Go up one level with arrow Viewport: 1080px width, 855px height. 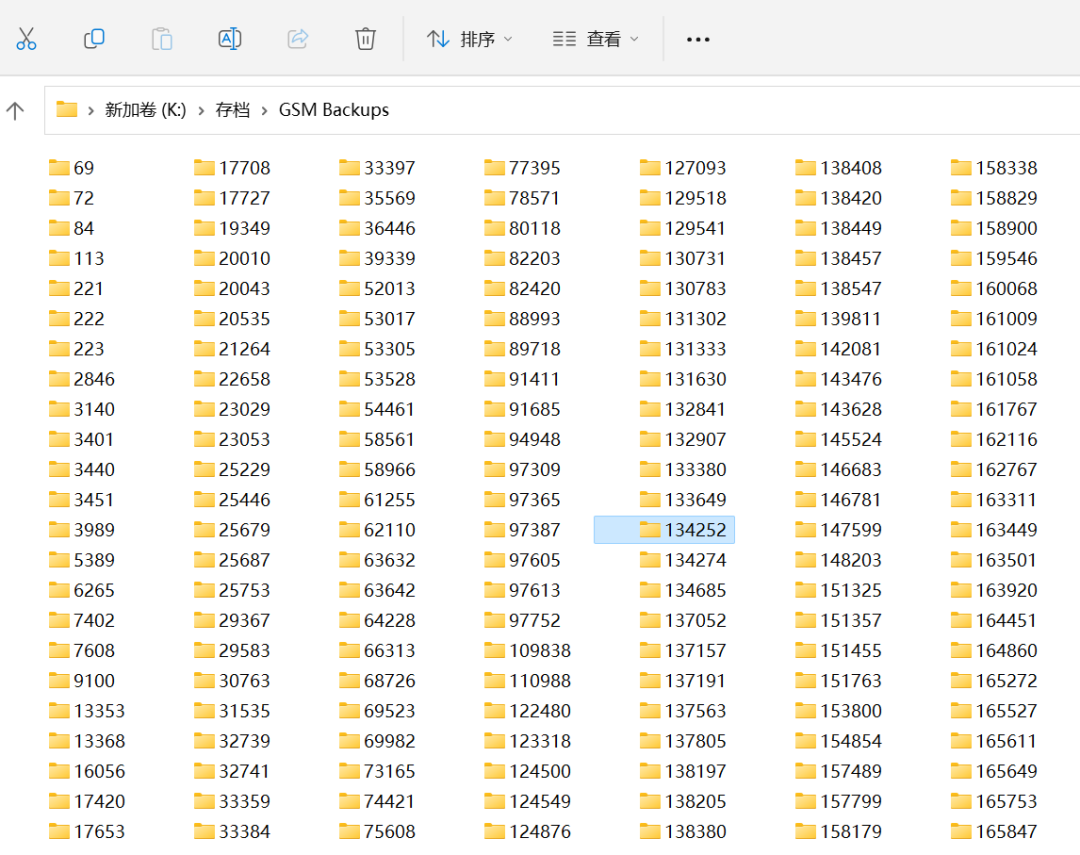(x=15, y=110)
